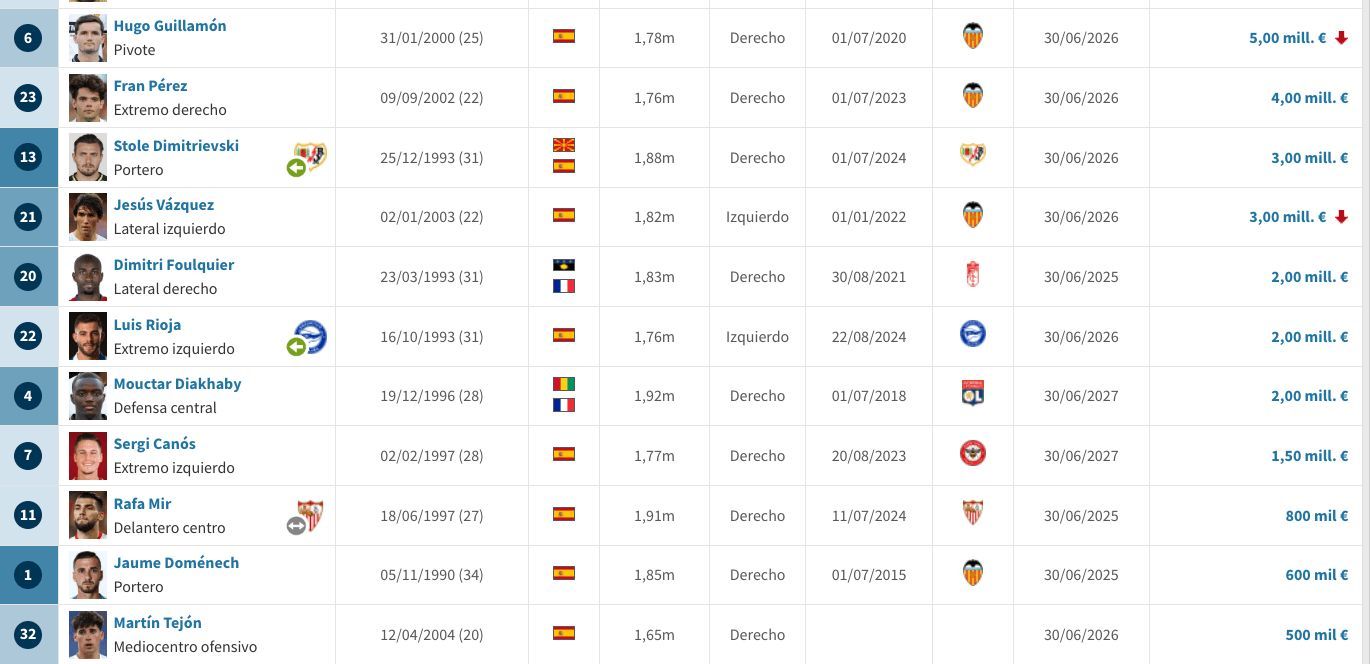Click the red arrow beside Jesús Vázquez's market value

pos(1344,216)
